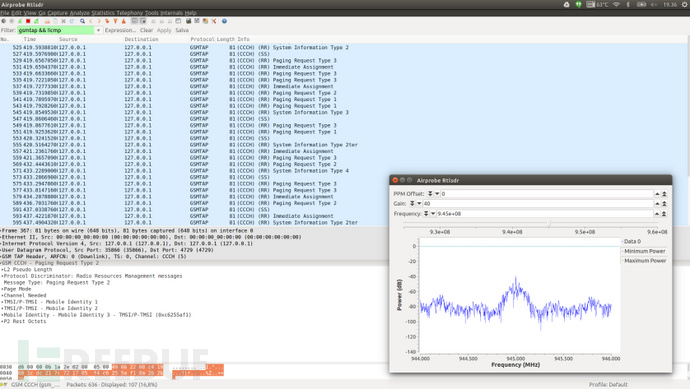Go forward with the right arrow icon
This screenshot has width=690, height=389.
(99, 21)
